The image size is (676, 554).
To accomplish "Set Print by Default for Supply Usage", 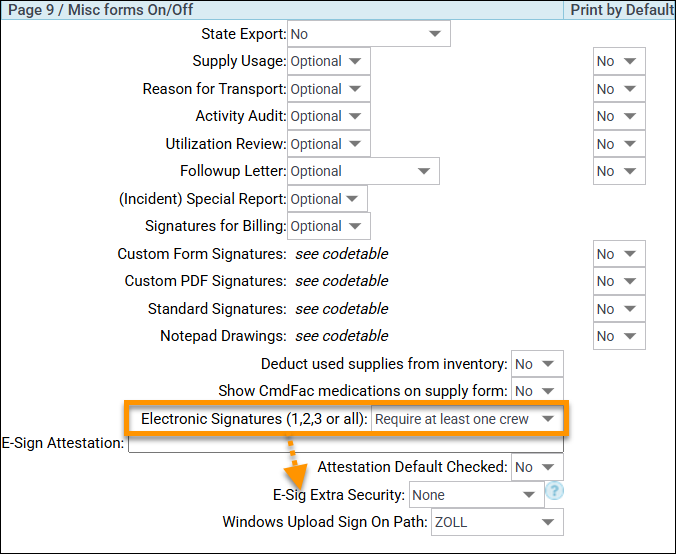I will pyautogui.click(x=618, y=61).
